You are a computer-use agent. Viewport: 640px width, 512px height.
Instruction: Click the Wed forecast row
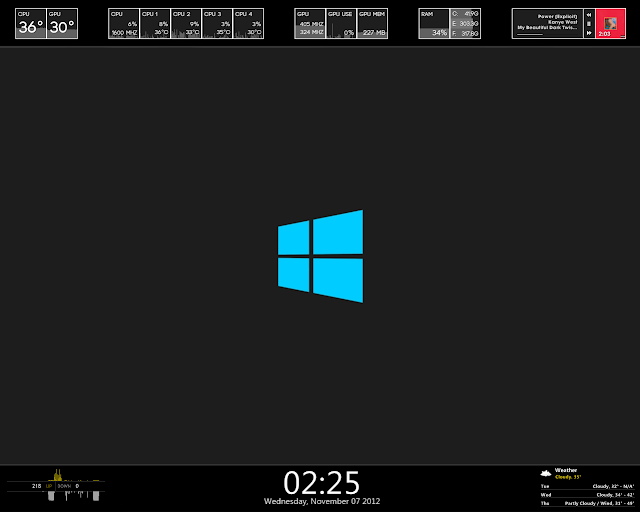(587, 495)
